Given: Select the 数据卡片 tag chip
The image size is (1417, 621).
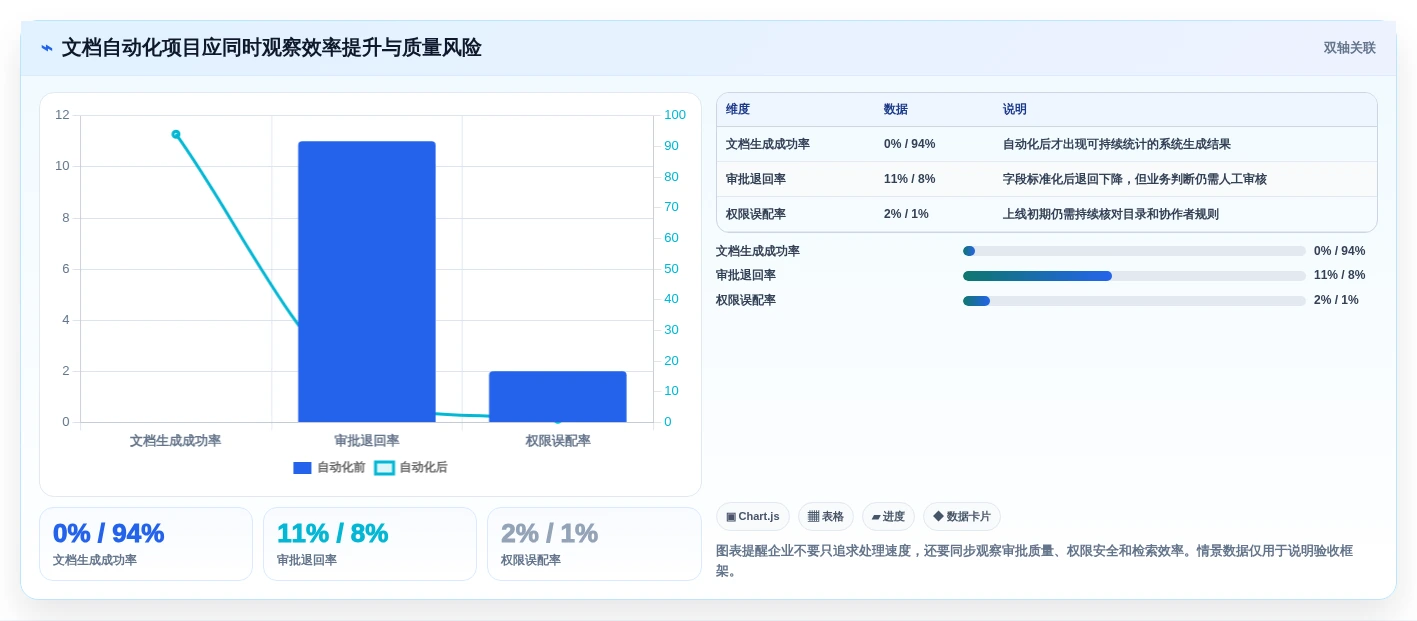Looking at the screenshot, I should pyautogui.click(x=961, y=516).
